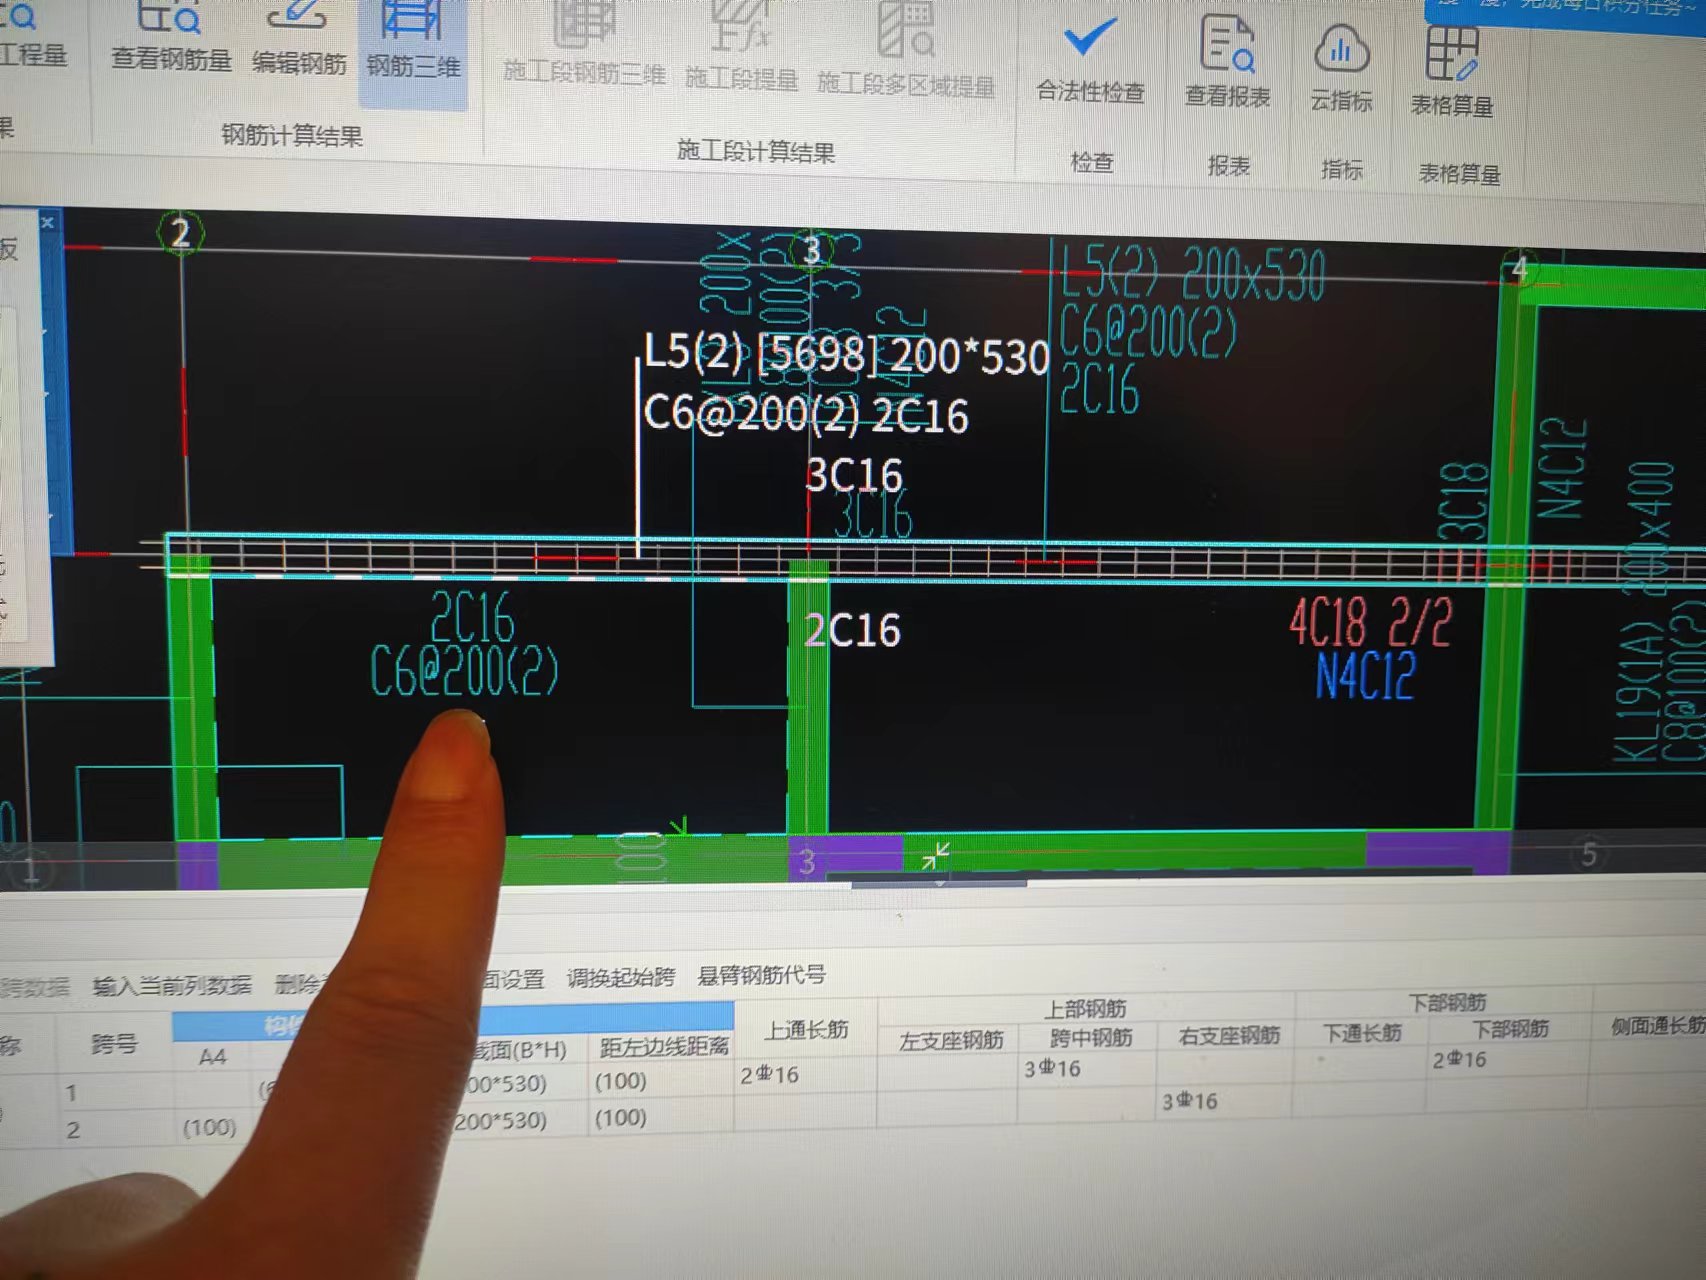This screenshot has width=1706, height=1280.
Task: Select span row number 1 in 跨号 column
Action: 71,1093
